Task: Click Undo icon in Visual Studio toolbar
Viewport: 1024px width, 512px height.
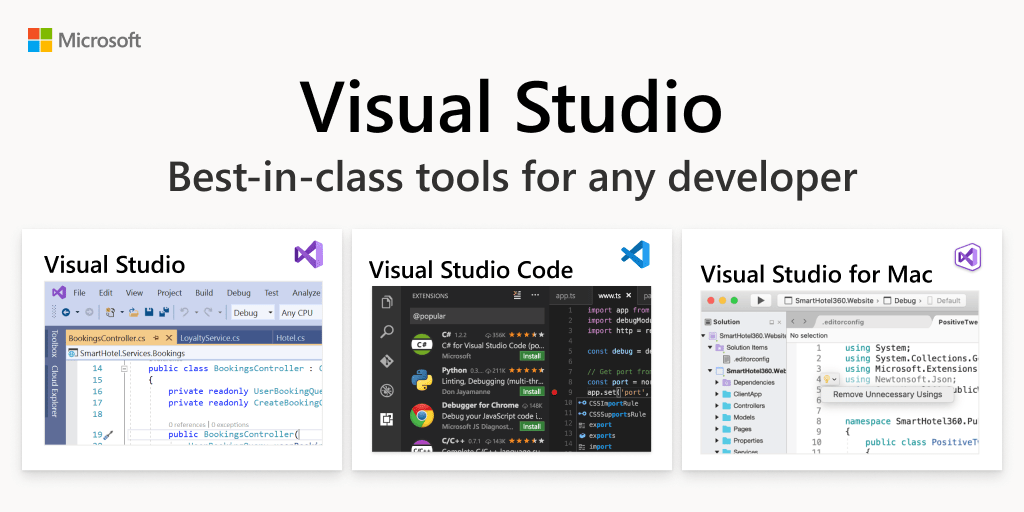Action: point(184,312)
